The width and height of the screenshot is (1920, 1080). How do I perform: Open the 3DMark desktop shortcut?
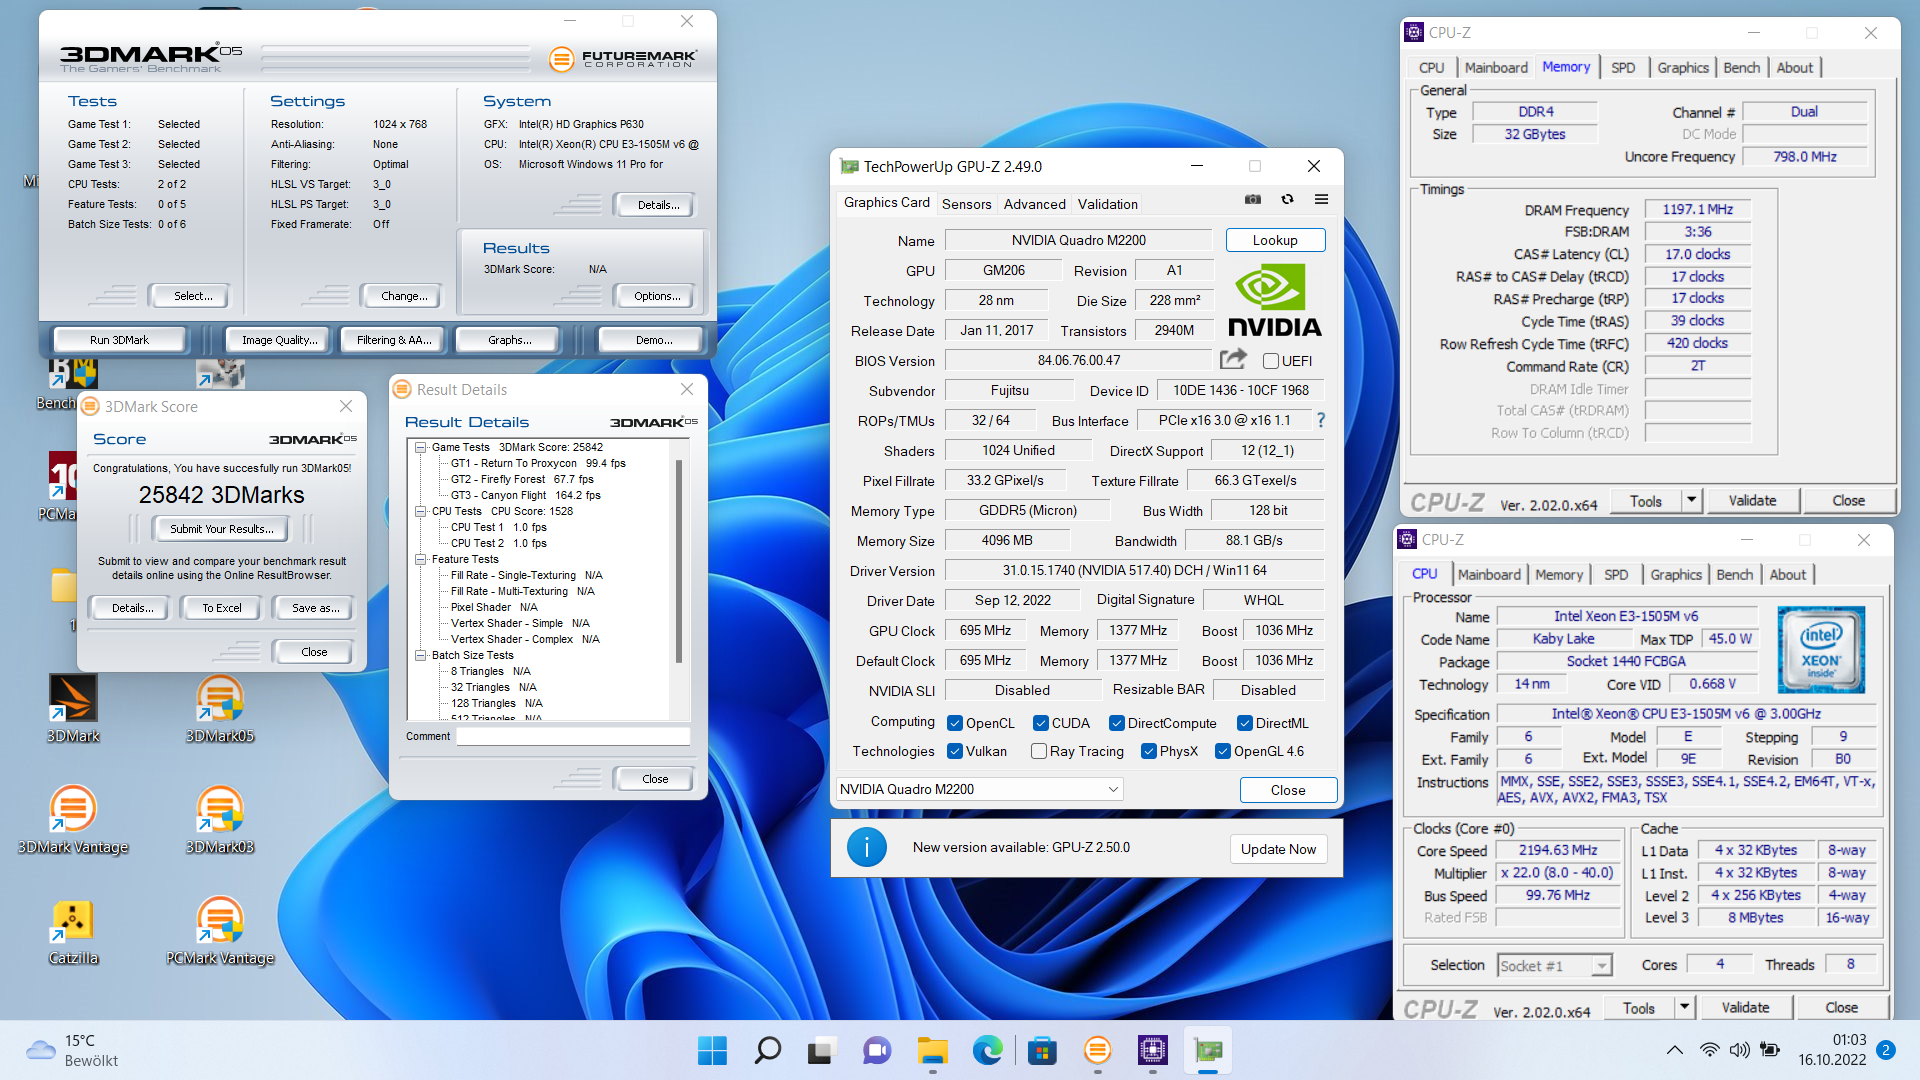(73, 707)
